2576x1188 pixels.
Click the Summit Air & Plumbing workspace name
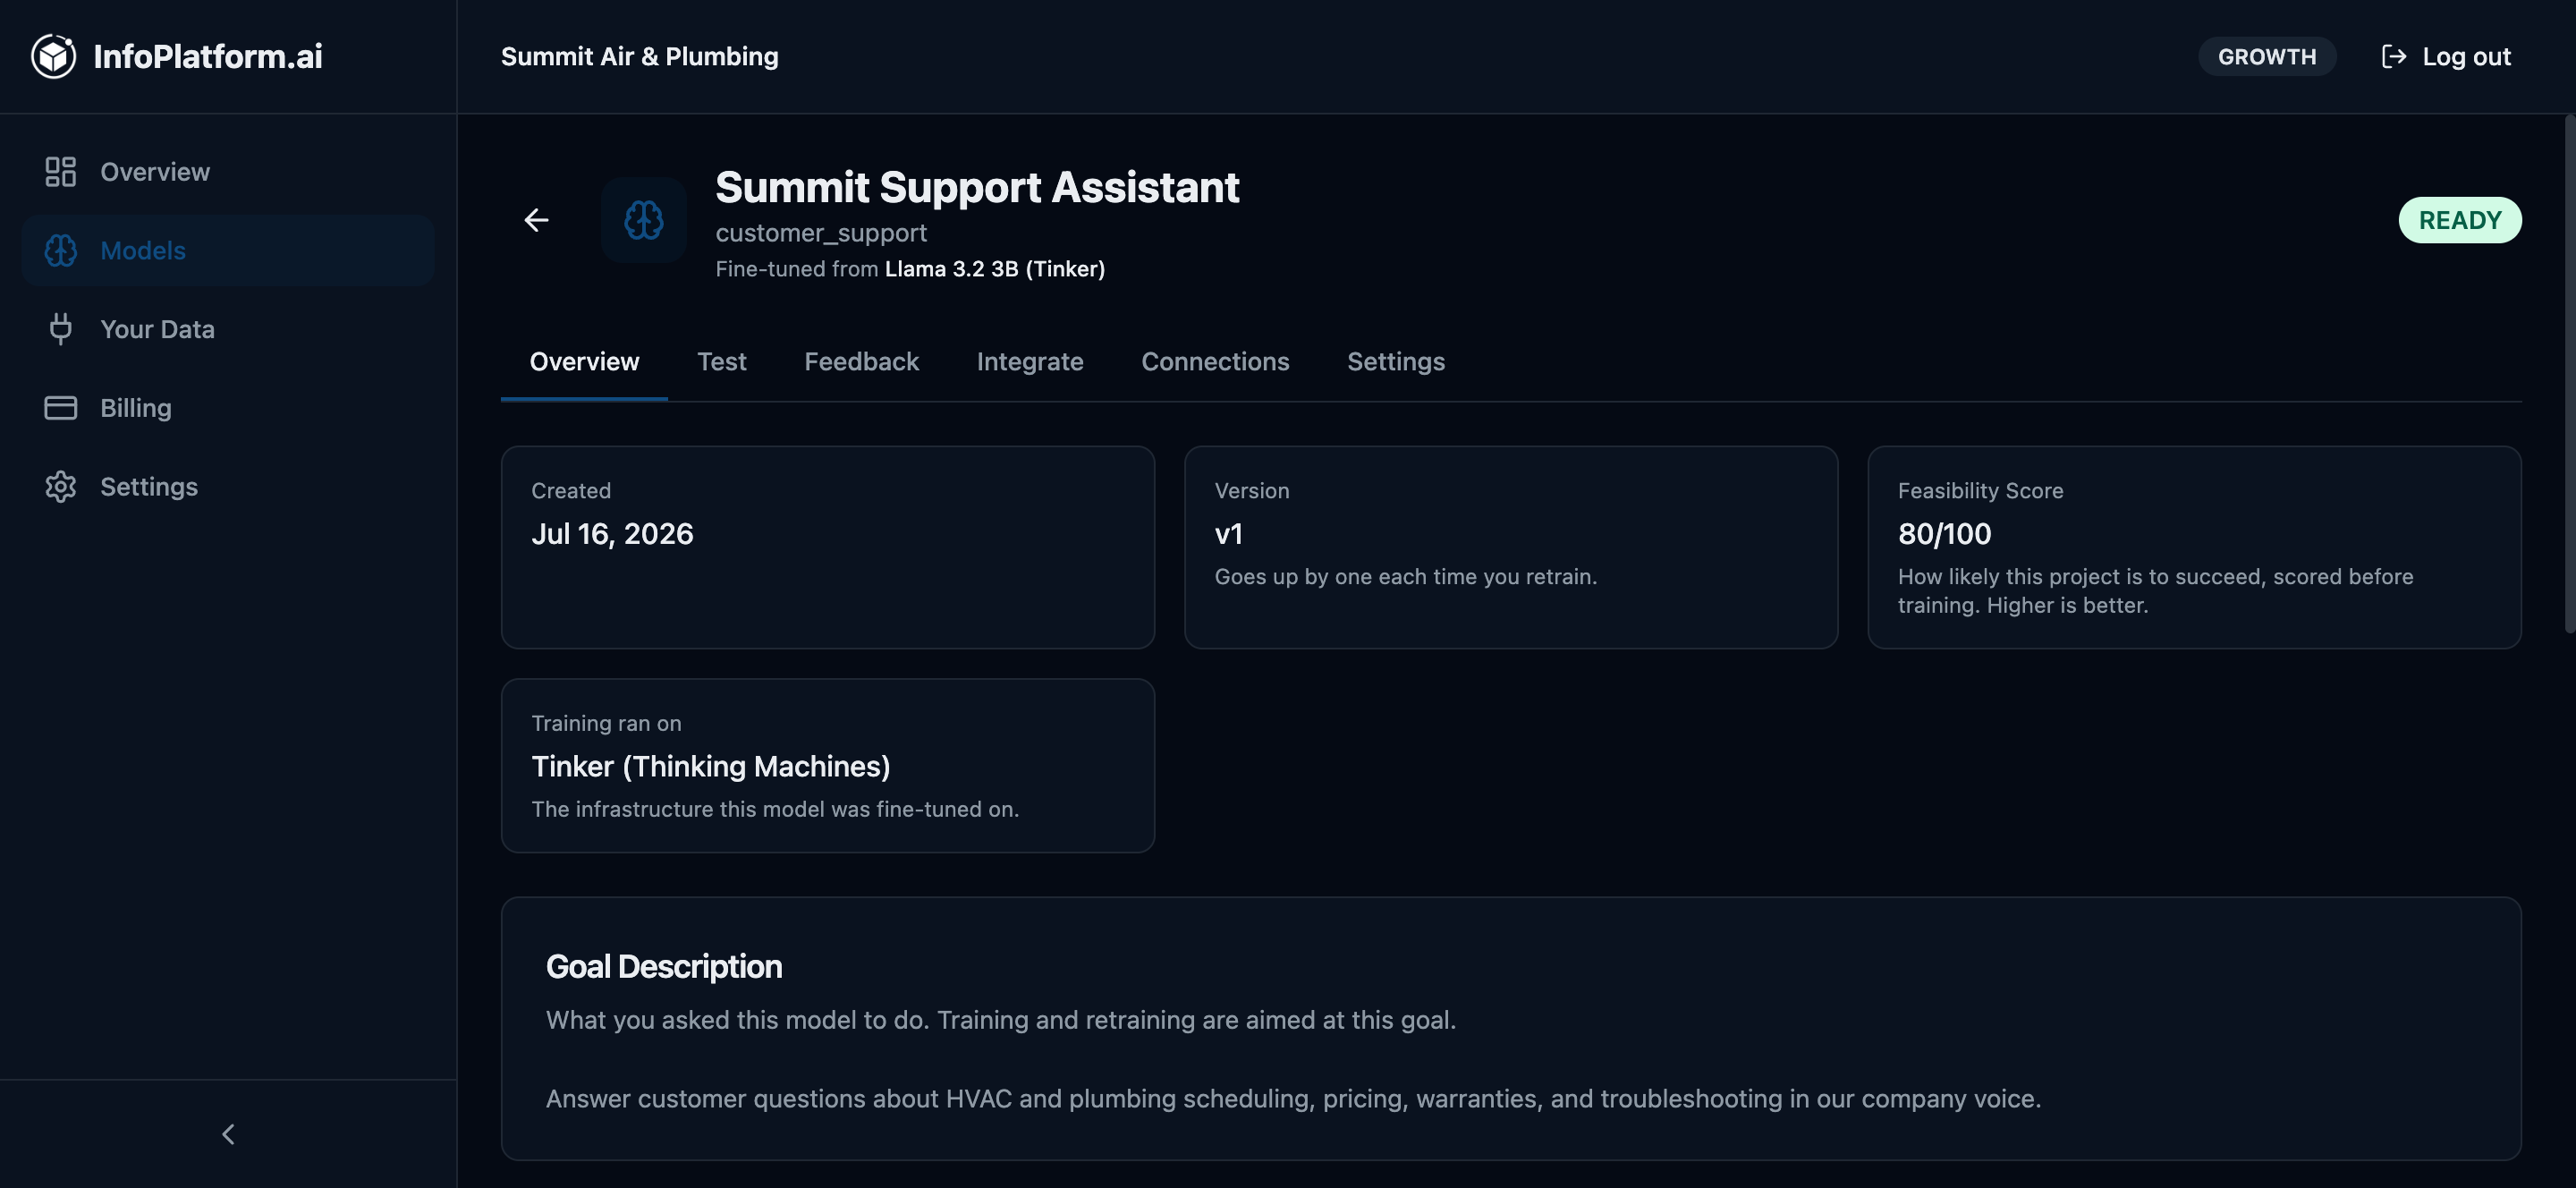pos(640,56)
